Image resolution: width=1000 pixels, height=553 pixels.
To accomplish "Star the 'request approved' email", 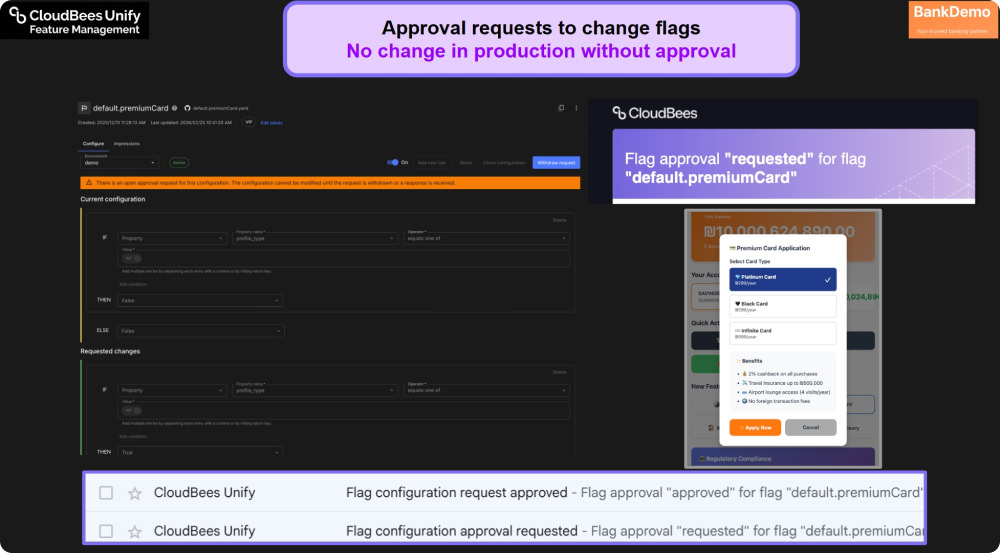I will [x=135, y=493].
